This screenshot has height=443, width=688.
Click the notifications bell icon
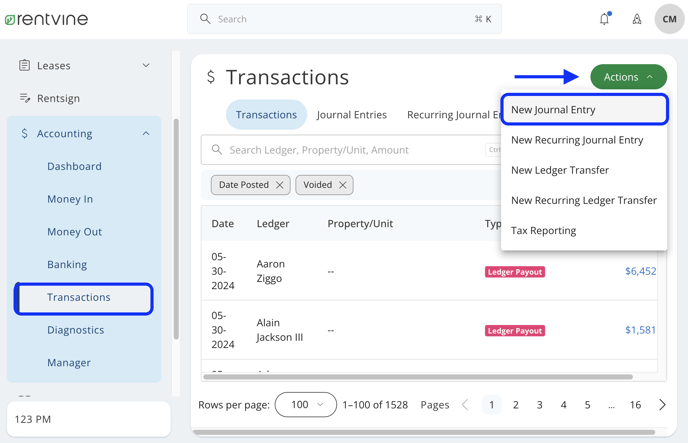[604, 19]
